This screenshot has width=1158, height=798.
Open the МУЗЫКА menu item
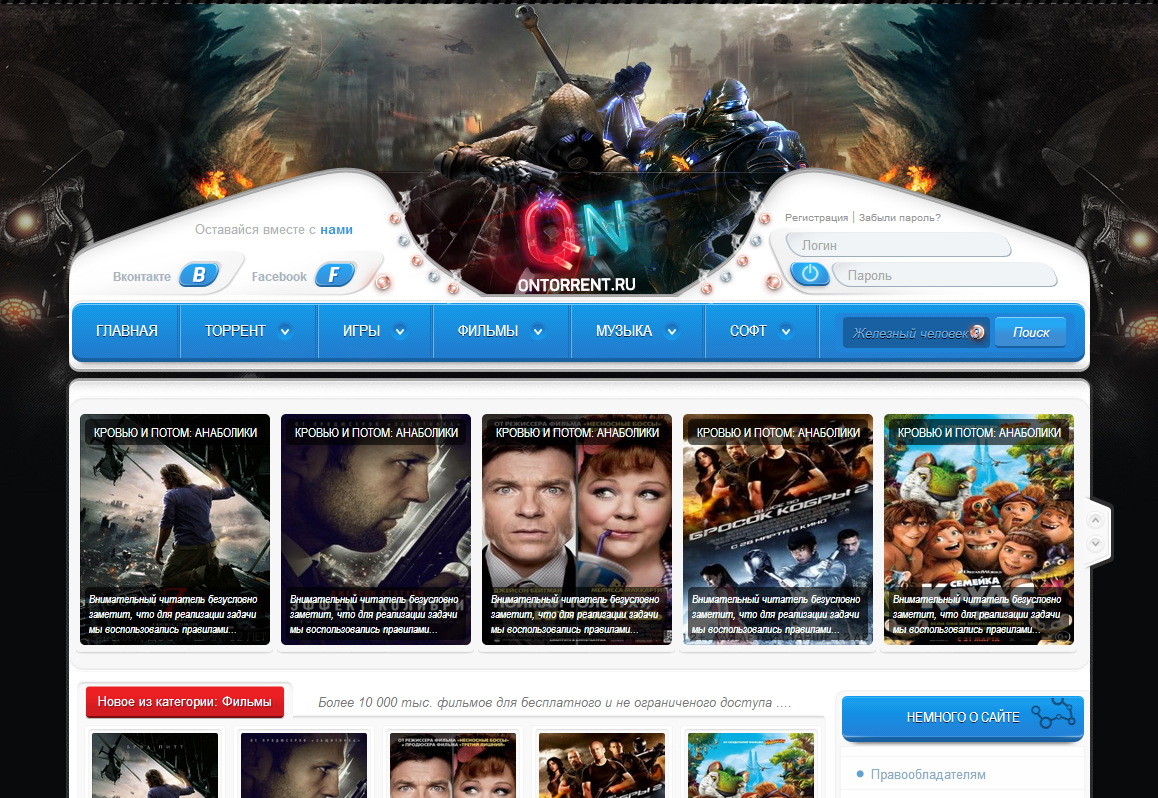click(624, 331)
